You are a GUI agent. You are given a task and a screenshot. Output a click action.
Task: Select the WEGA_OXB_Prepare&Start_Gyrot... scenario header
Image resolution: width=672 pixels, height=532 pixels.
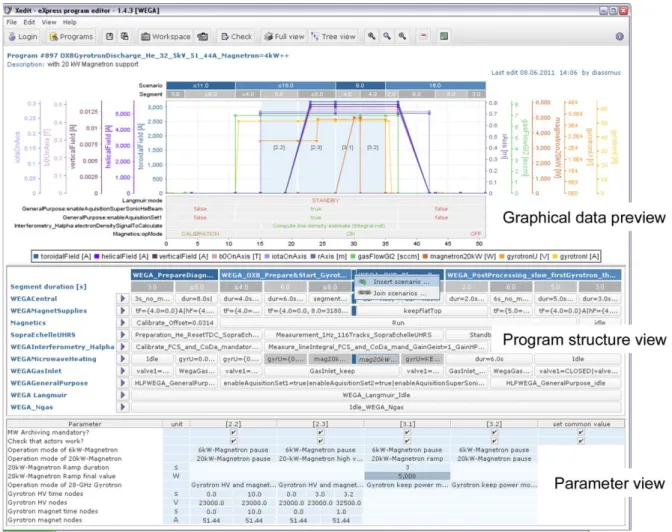(x=285, y=275)
